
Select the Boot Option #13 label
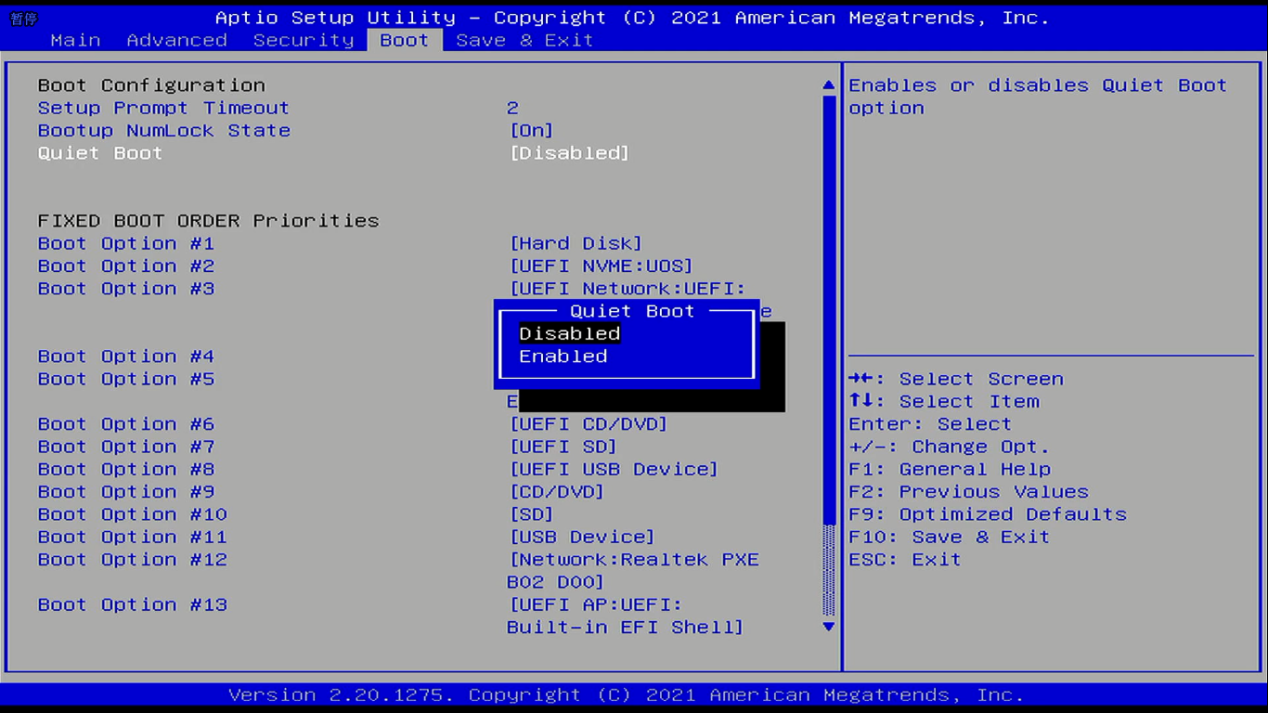(x=132, y=605)
